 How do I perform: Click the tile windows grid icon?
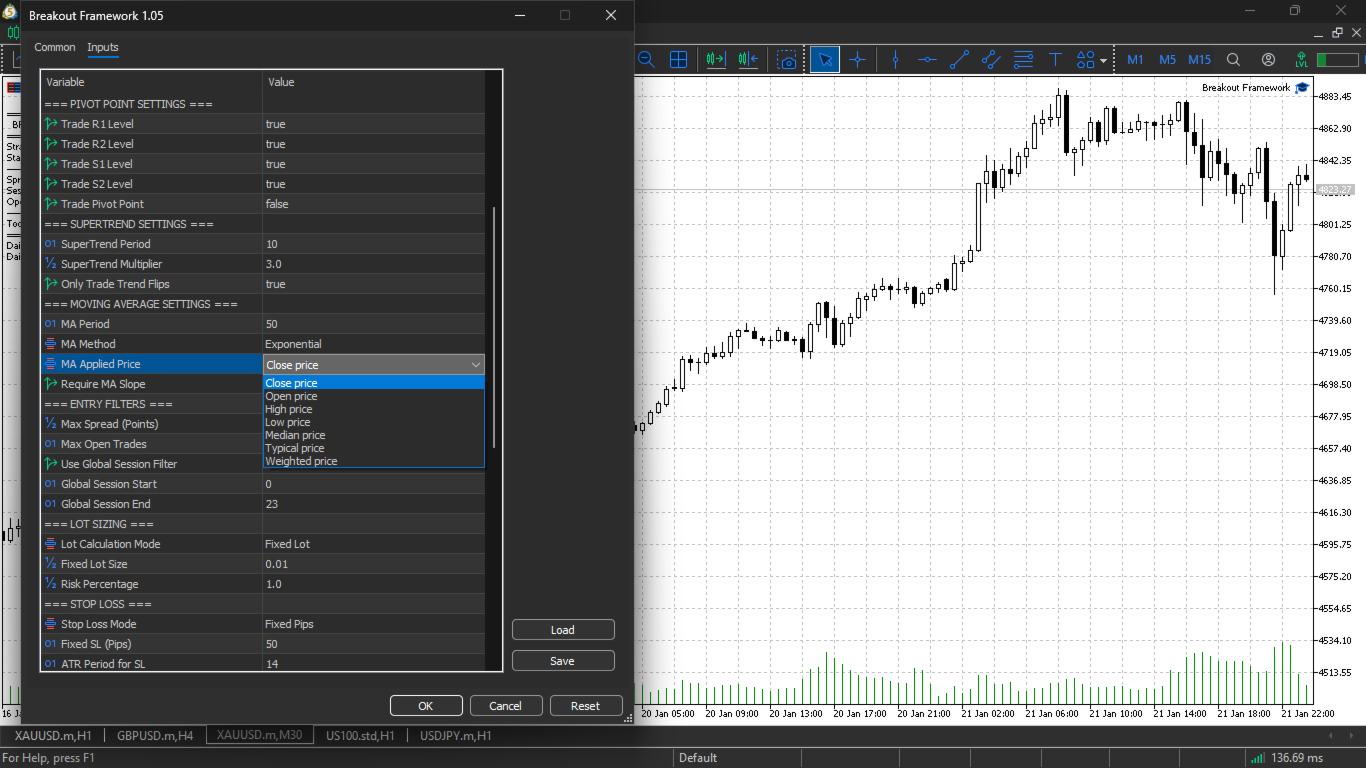pos(678,60)
